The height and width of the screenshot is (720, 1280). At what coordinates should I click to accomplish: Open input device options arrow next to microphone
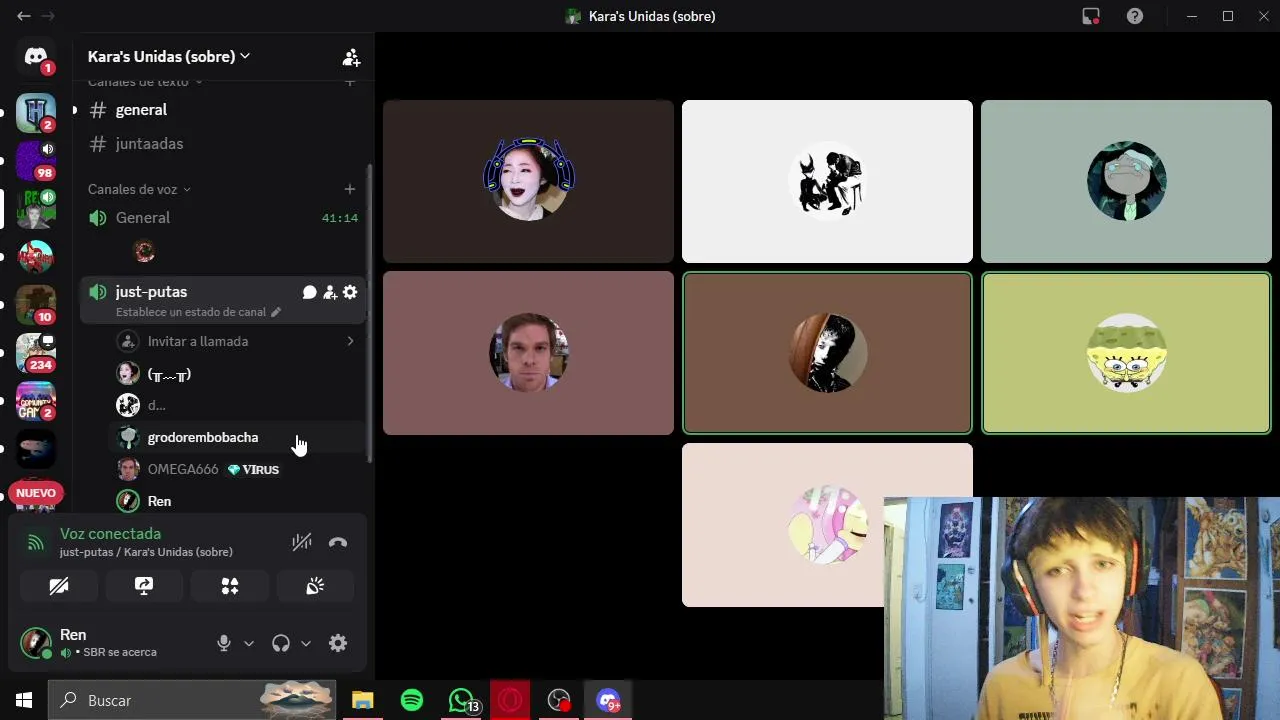249,643
